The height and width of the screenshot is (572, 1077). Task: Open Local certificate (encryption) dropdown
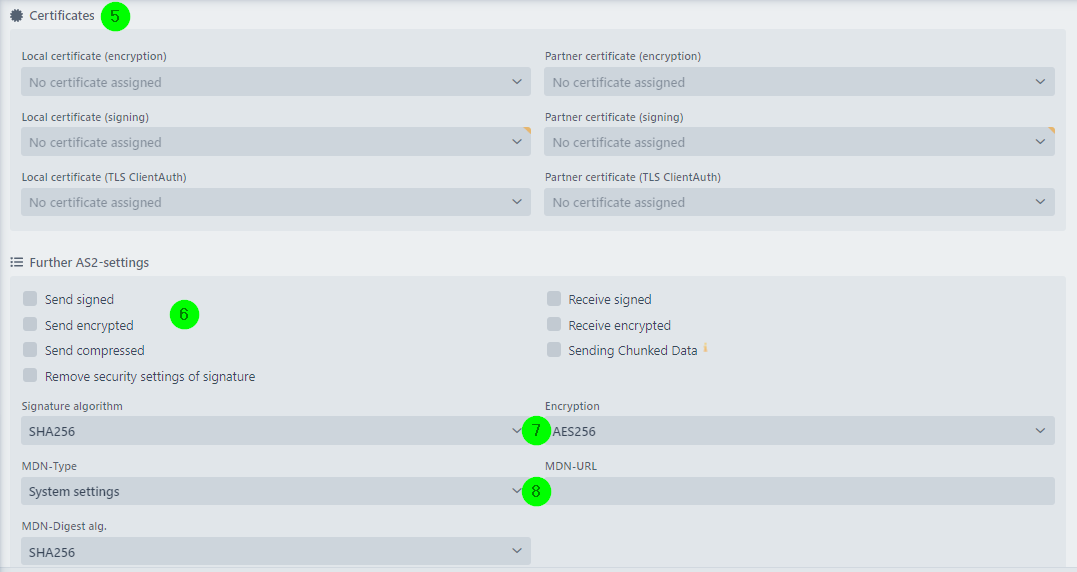pyautogui.click(x=275, y=82)
